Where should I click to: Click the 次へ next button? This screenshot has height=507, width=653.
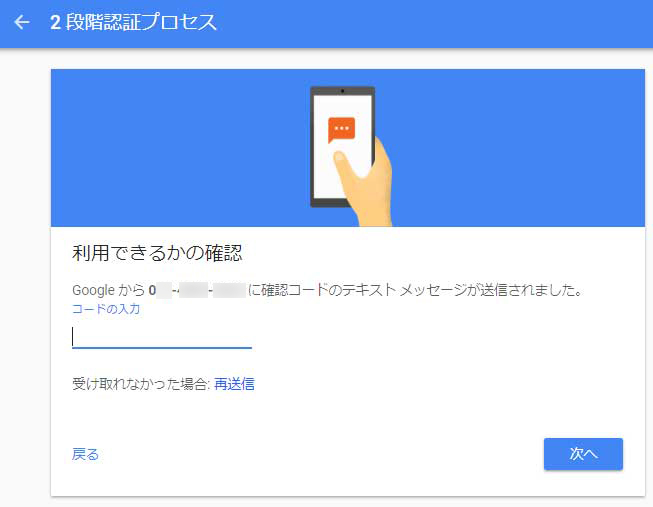[583, 454]
